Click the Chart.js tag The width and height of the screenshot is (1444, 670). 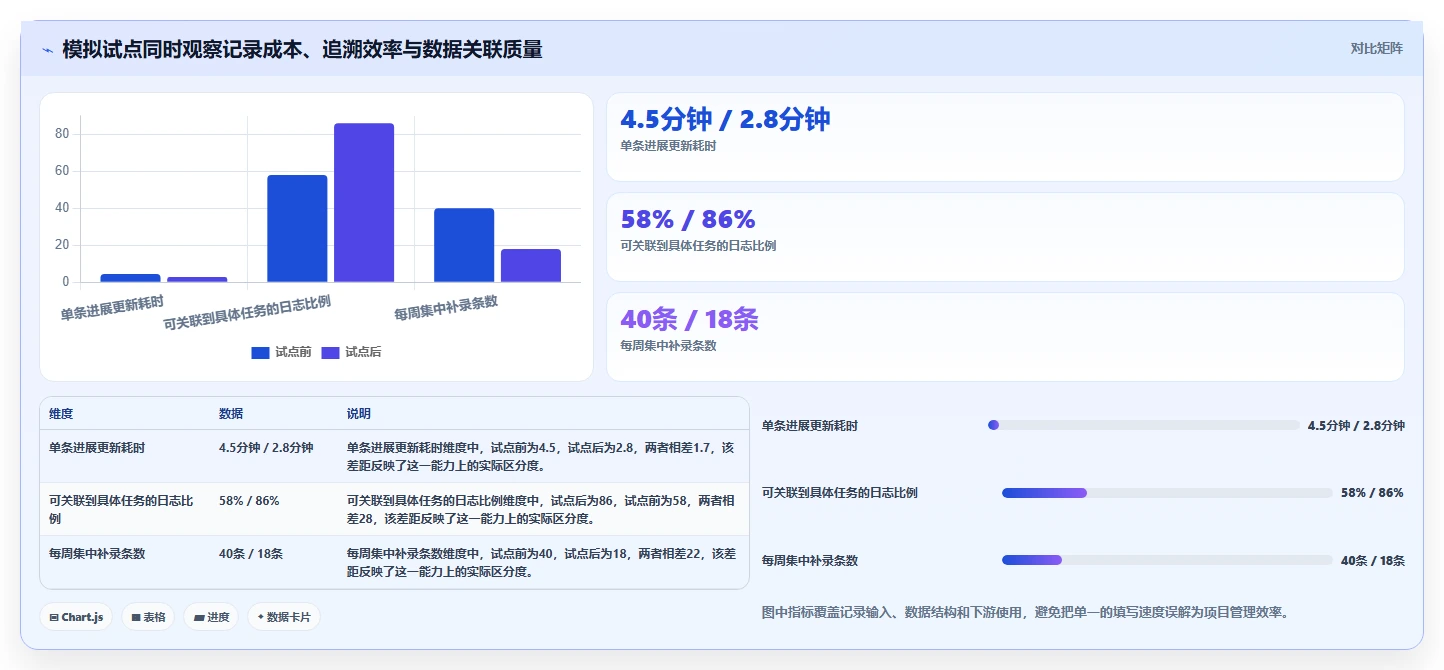pyautogui.click(x=76, y=617)
